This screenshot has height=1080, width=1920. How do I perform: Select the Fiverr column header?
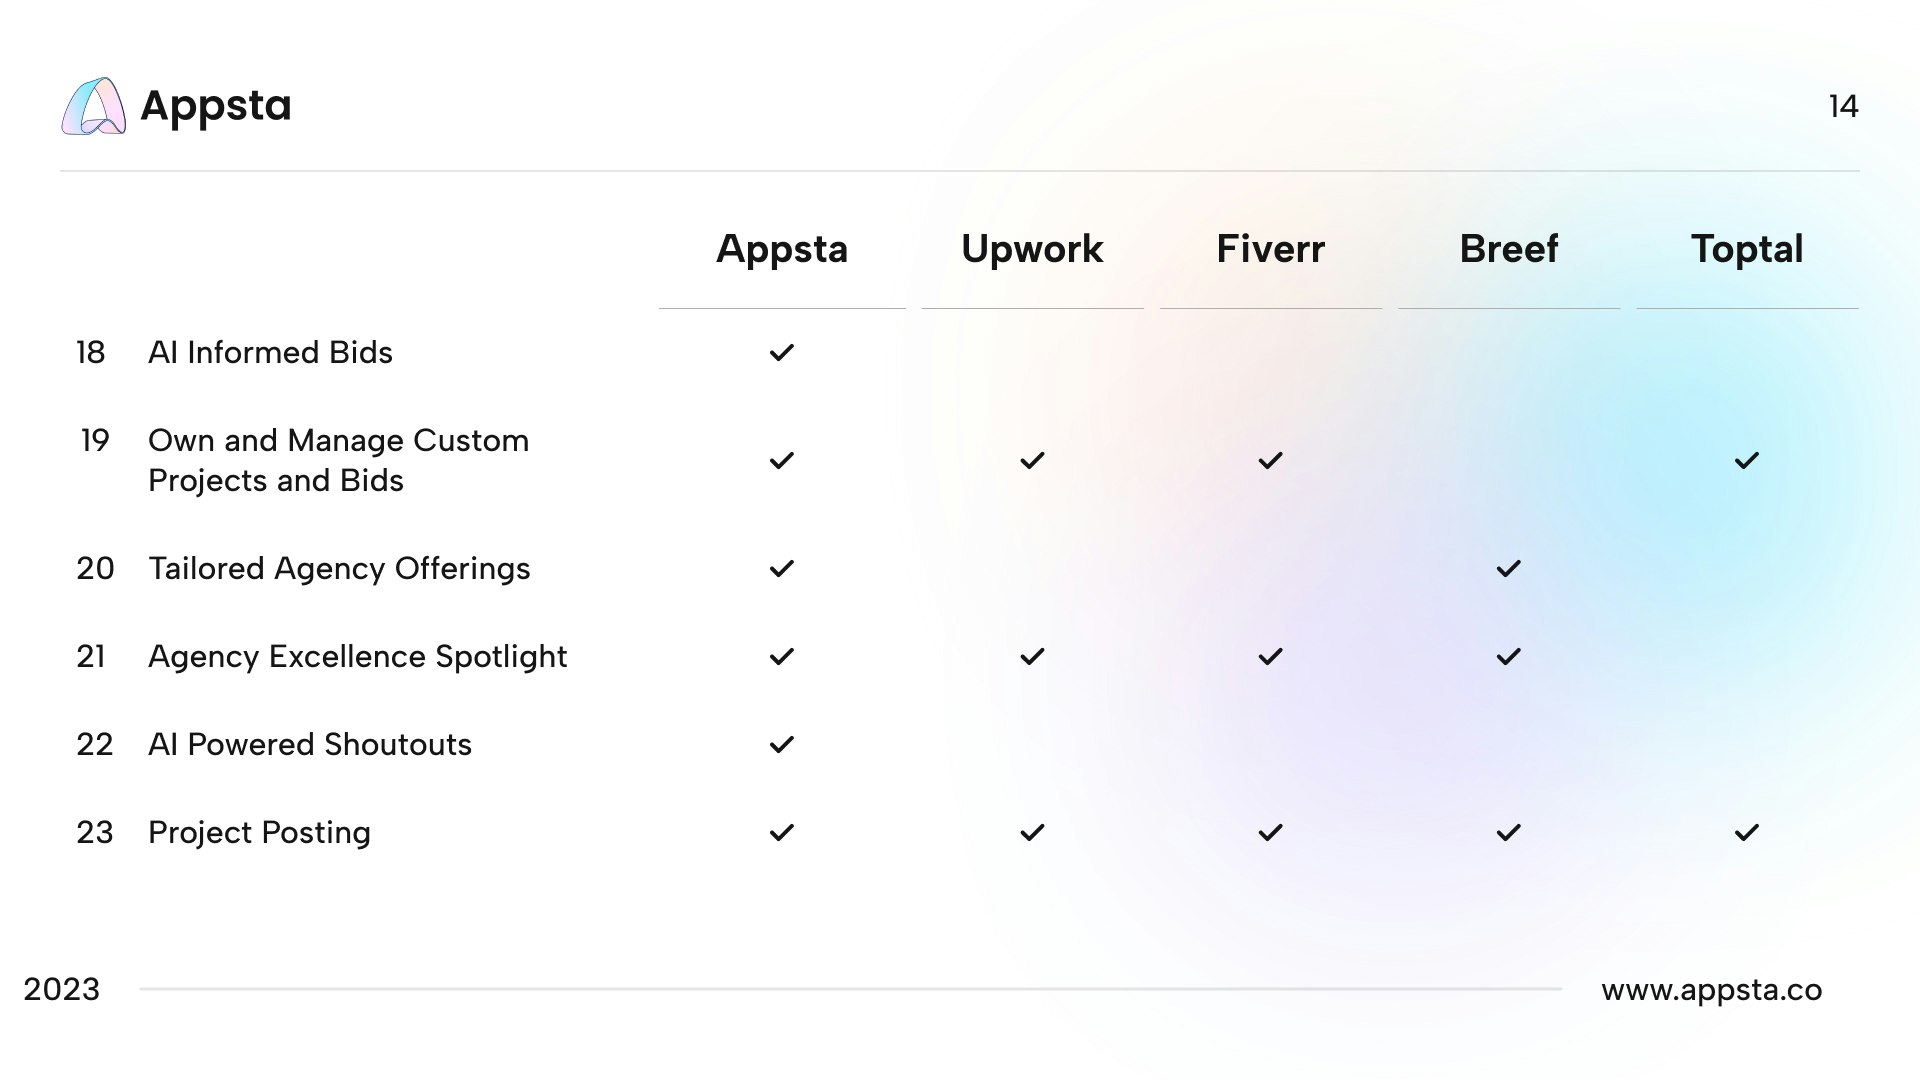(1271, 249)
